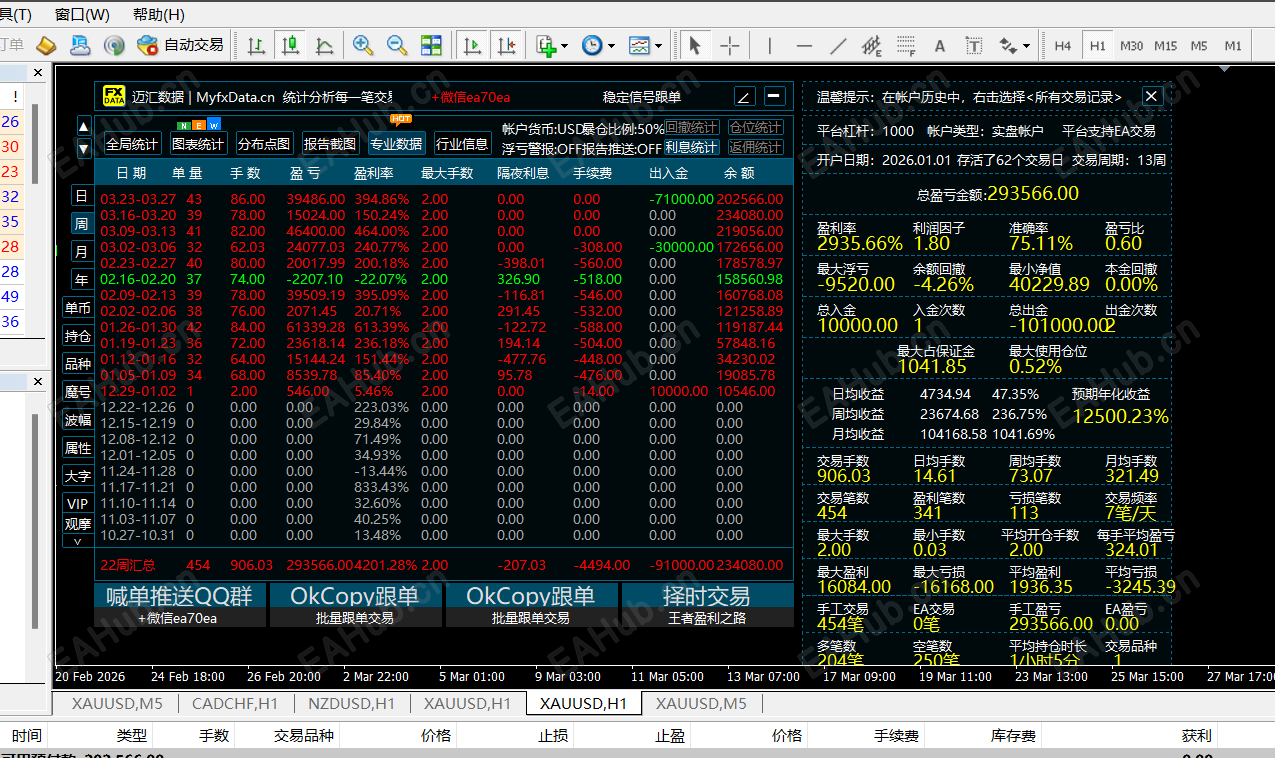Switch timeframe to M5

tap(1199, 45)
